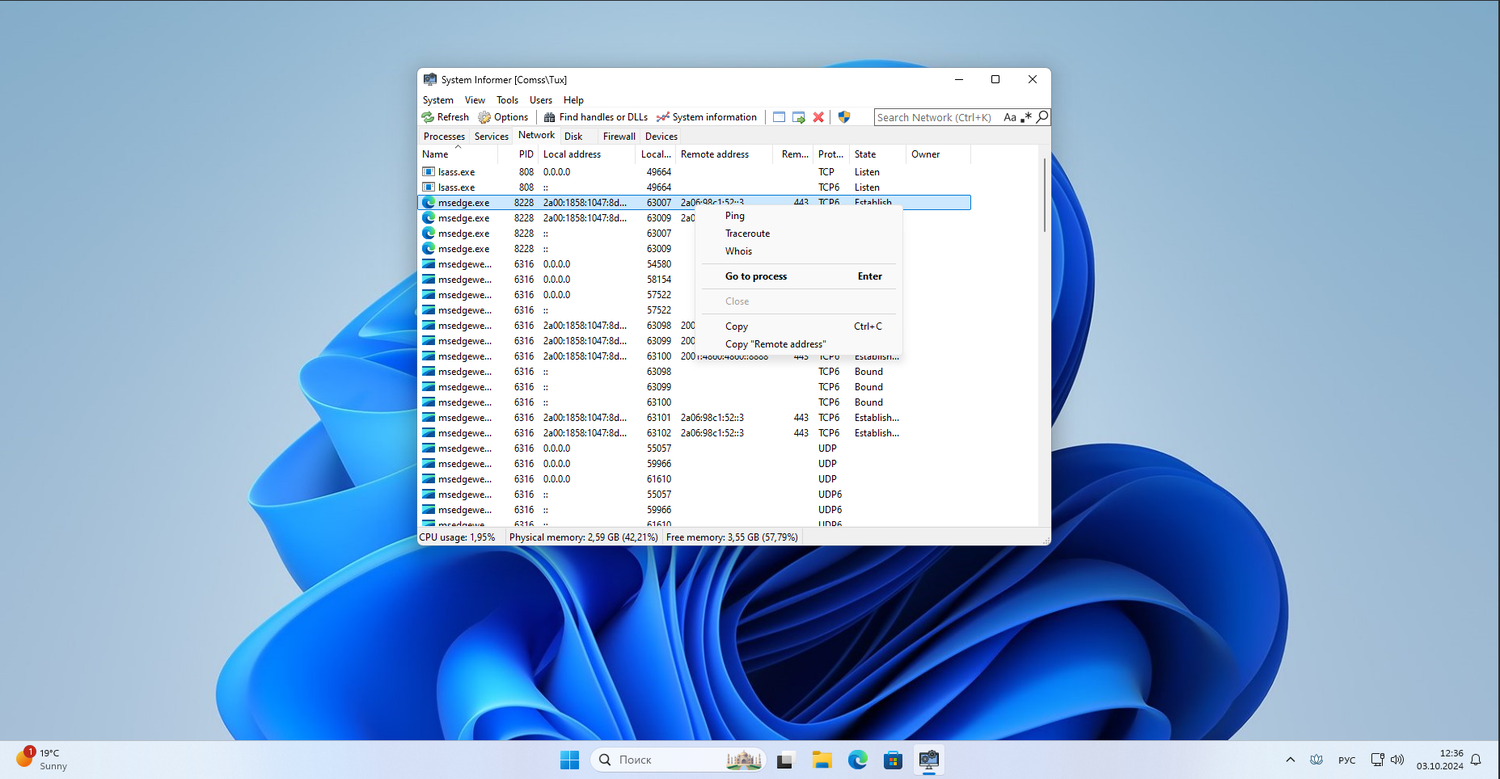
Task: Click the Refresh toolbar icon
Action: click(x=428, y=117)
